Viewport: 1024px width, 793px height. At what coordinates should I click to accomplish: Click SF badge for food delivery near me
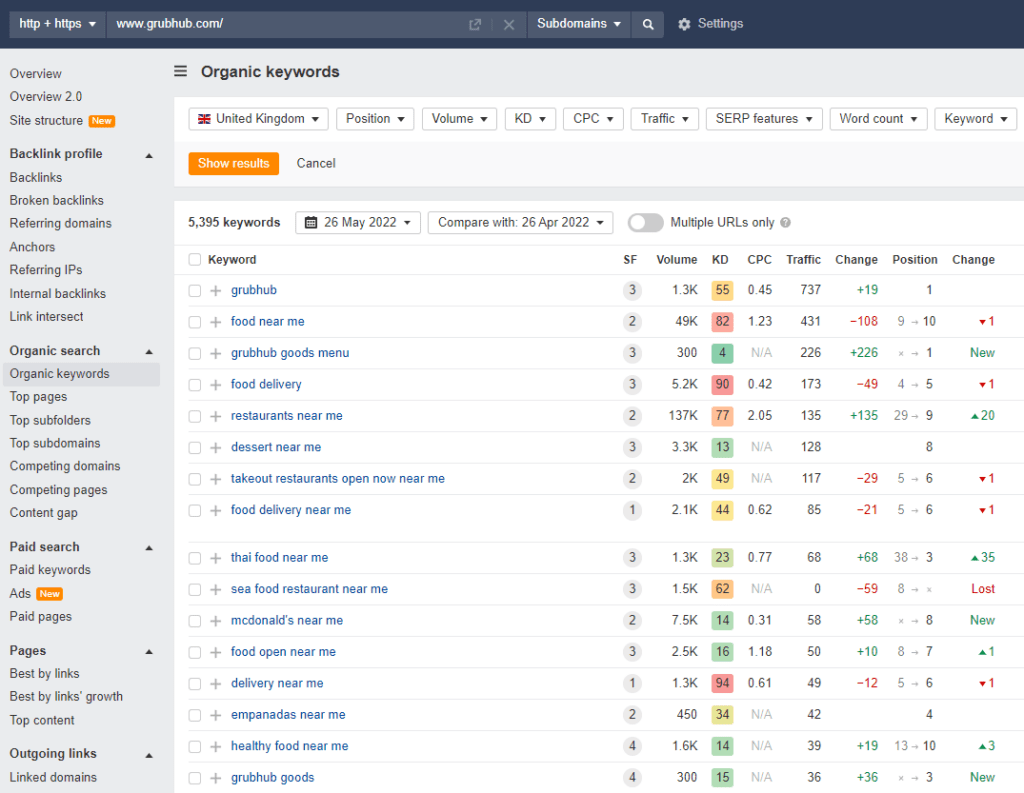[x=632, y=510]
